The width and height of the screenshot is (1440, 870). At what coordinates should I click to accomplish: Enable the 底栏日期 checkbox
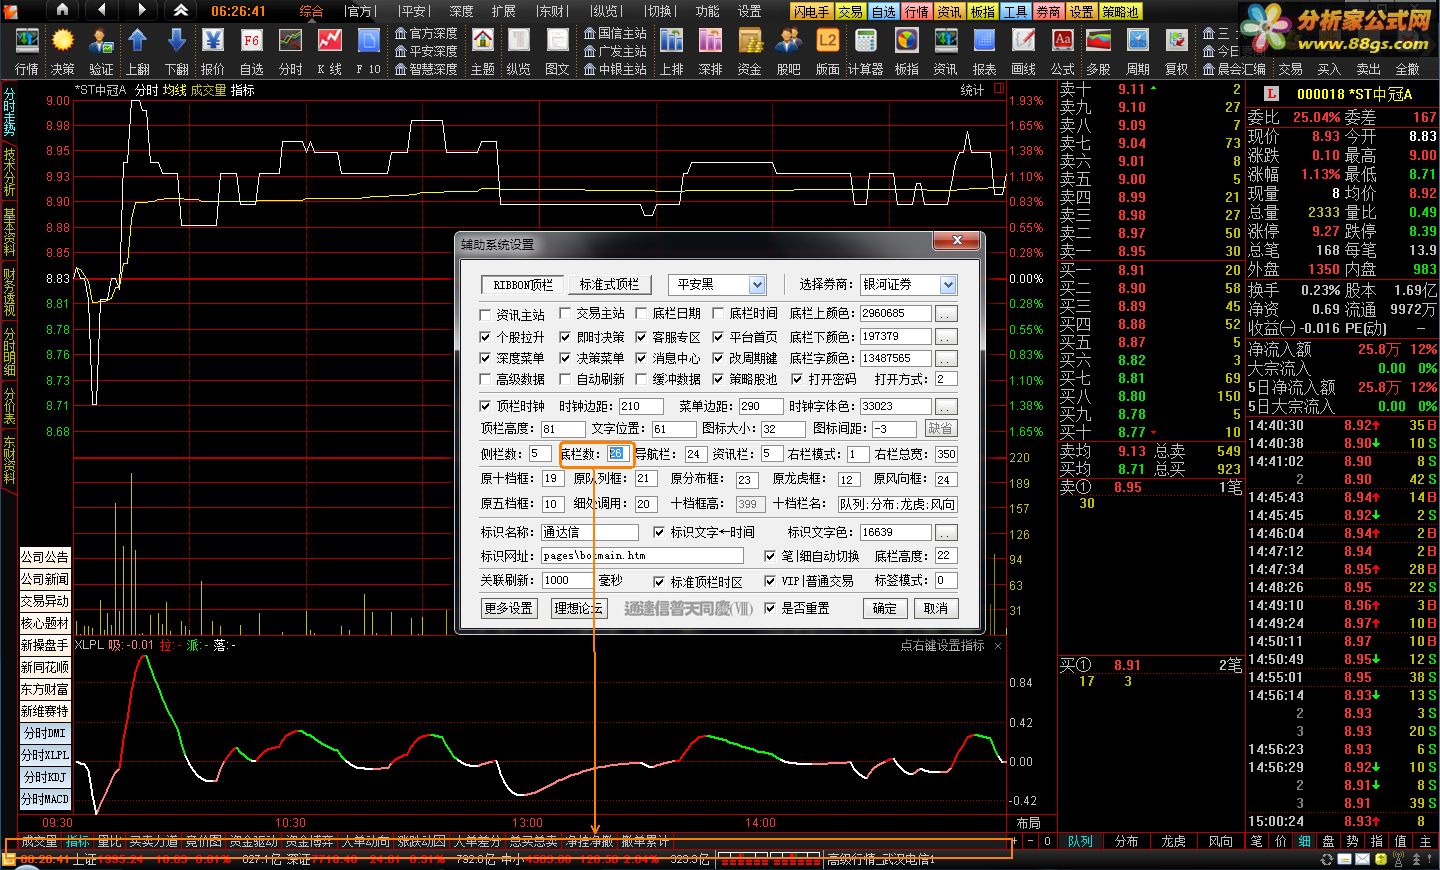641,313
